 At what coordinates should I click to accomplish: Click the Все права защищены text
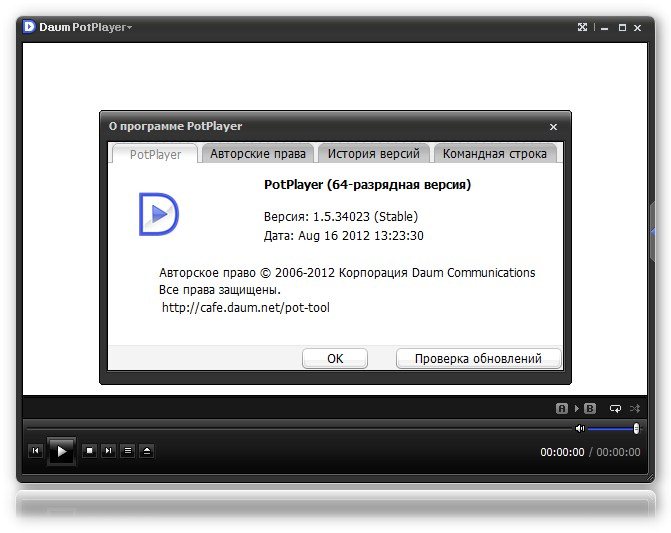[x=220, y=290]
